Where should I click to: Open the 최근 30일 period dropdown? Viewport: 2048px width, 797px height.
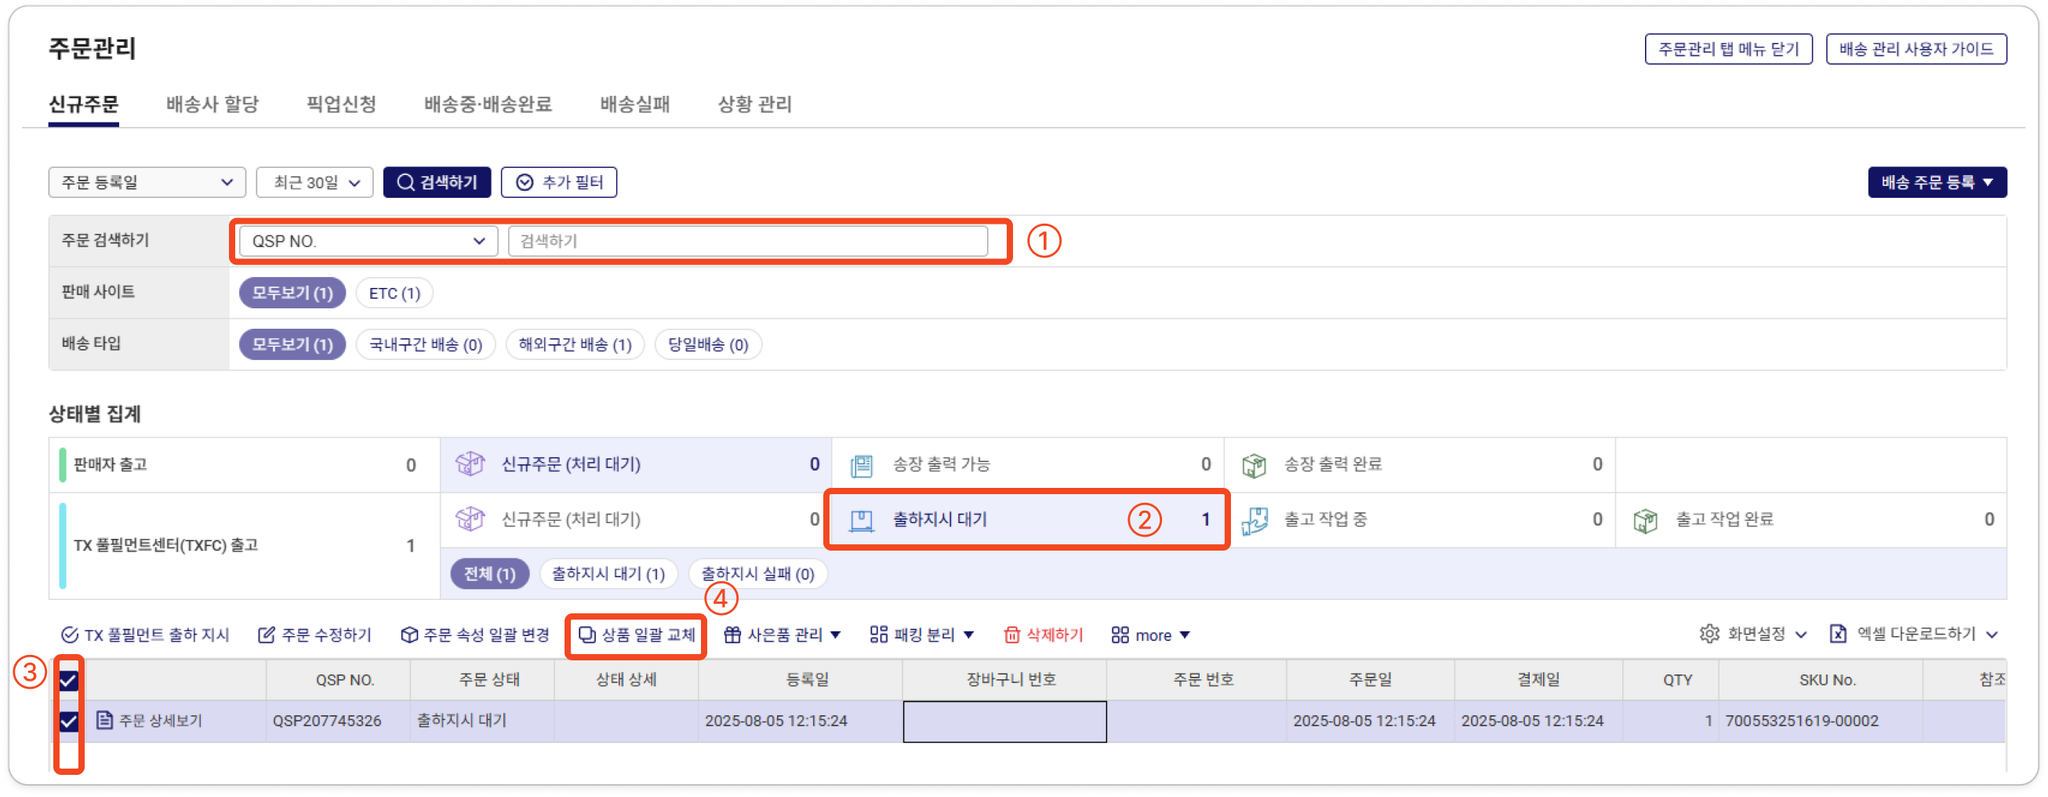tap(315, 182)
